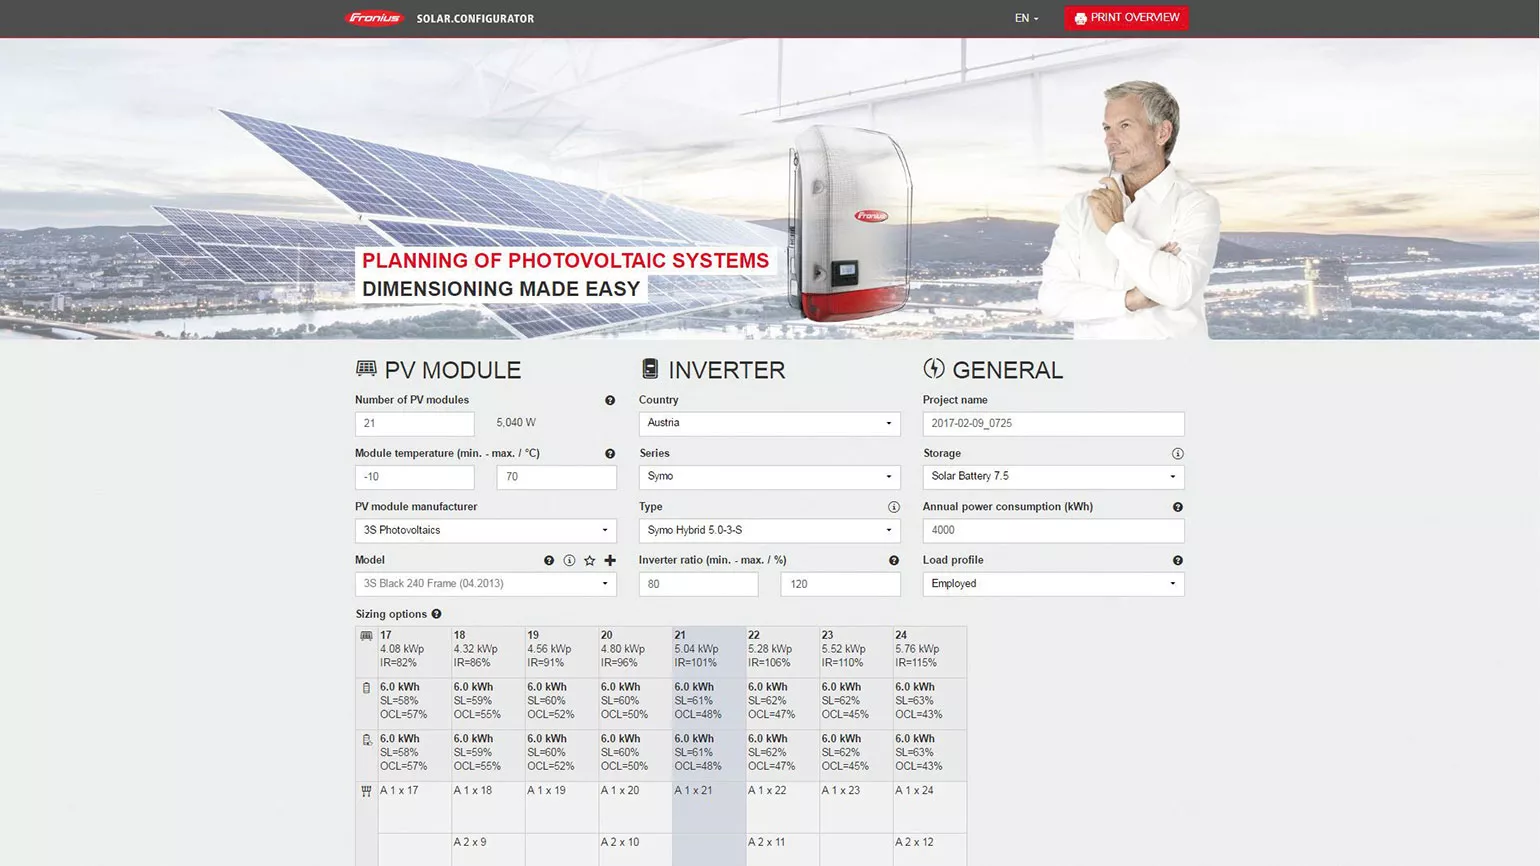This screenshot has height=866, width=1540.
Task: Select the 19 modules sizing column
Action: click(562, 652)
